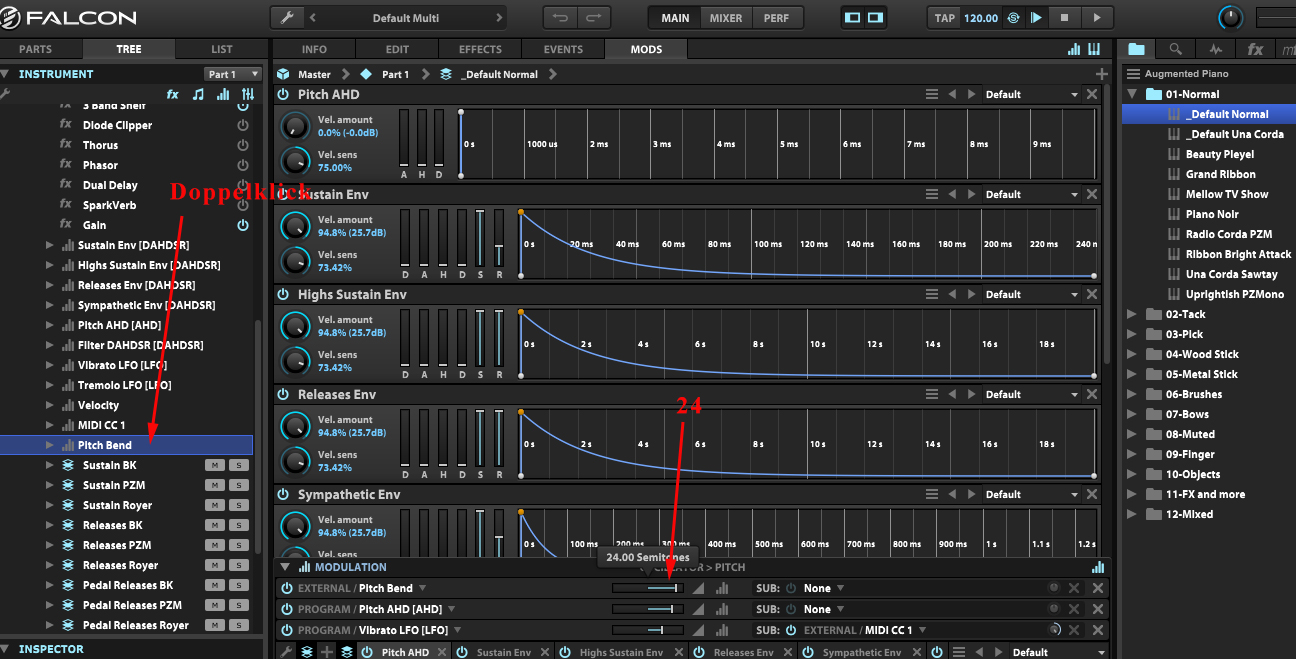Open Pitch AHD preset Default dropdown
The image size is (1296, 659).
[1031, 94]
